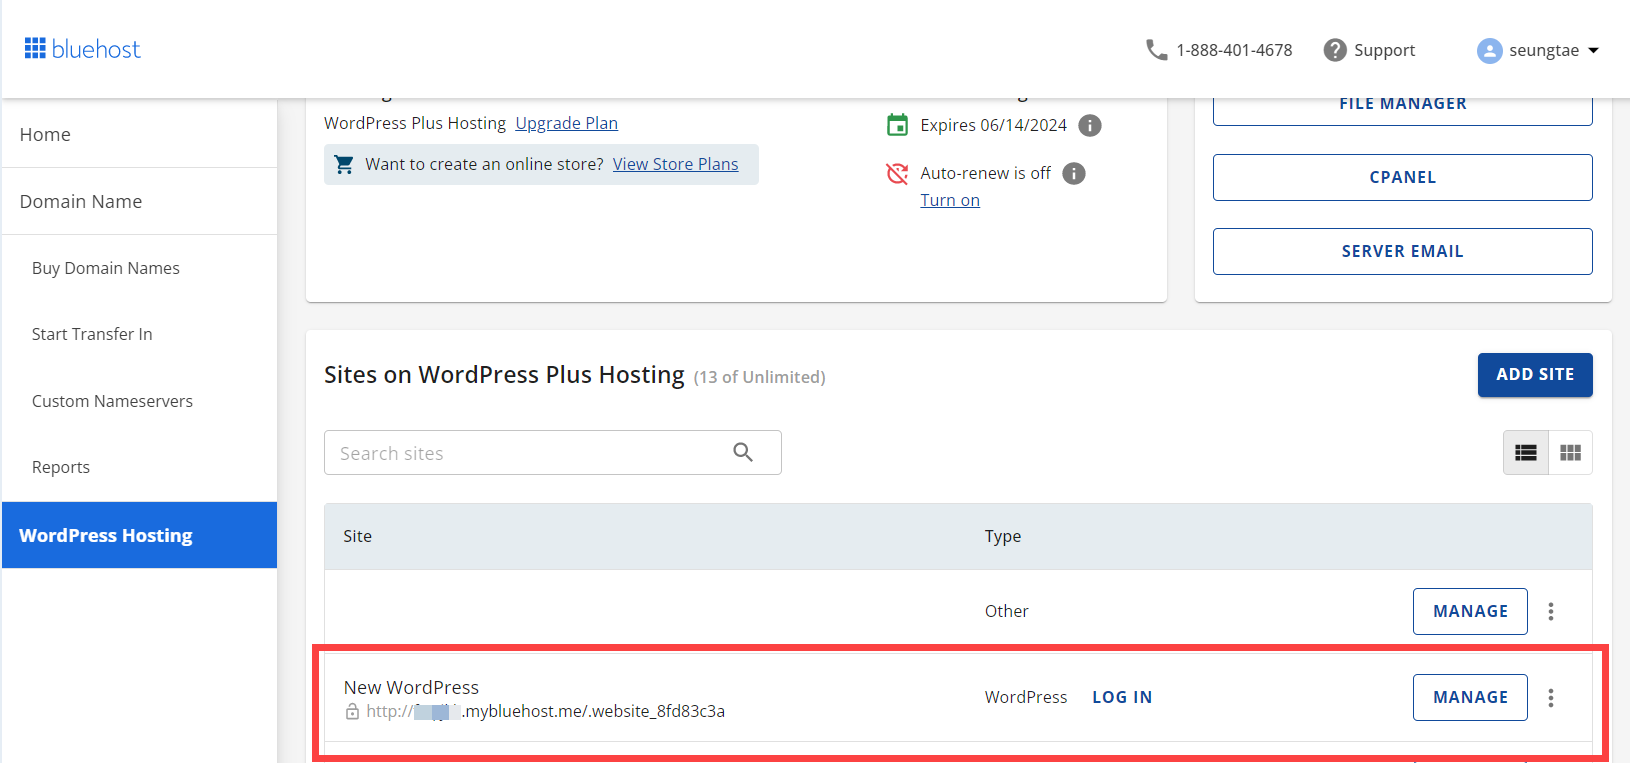Click the magnifier icon in Search sites
The height and width of the screenshot is (763, 1630).
pyautogui.click(x=743, y=452)
